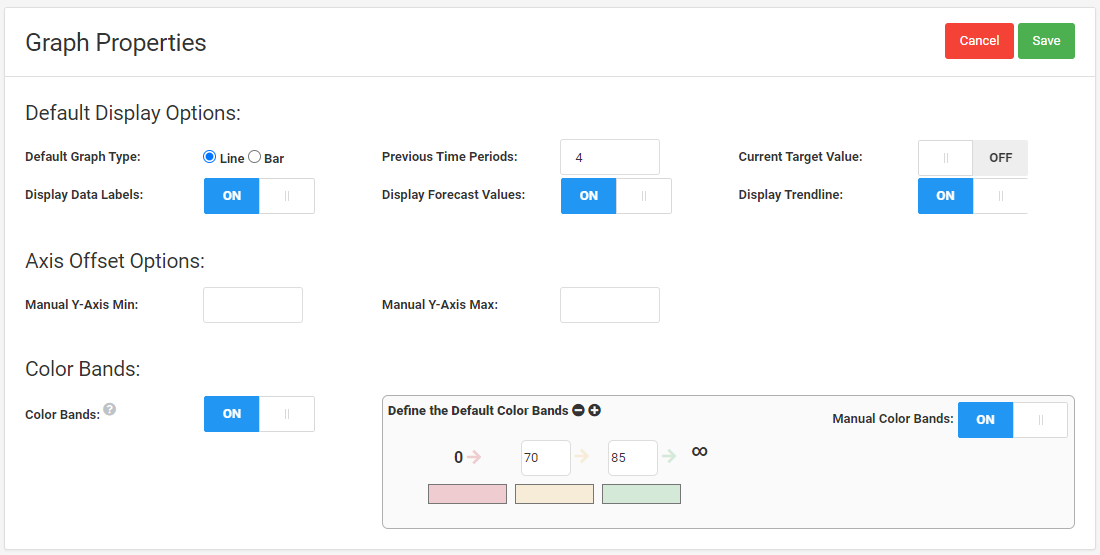
Task: Select the Line graph type radio
Action: click(x=209, y=157)
